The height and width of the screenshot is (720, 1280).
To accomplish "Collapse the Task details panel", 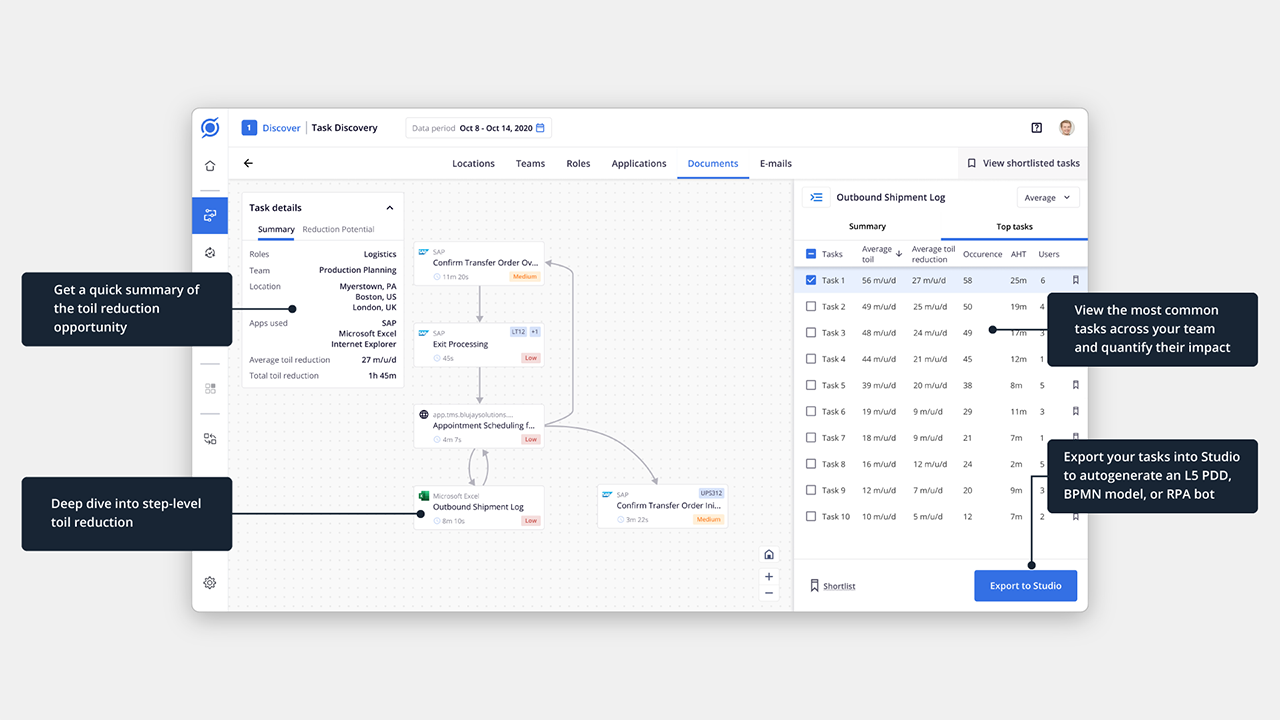I will [390, 208].
